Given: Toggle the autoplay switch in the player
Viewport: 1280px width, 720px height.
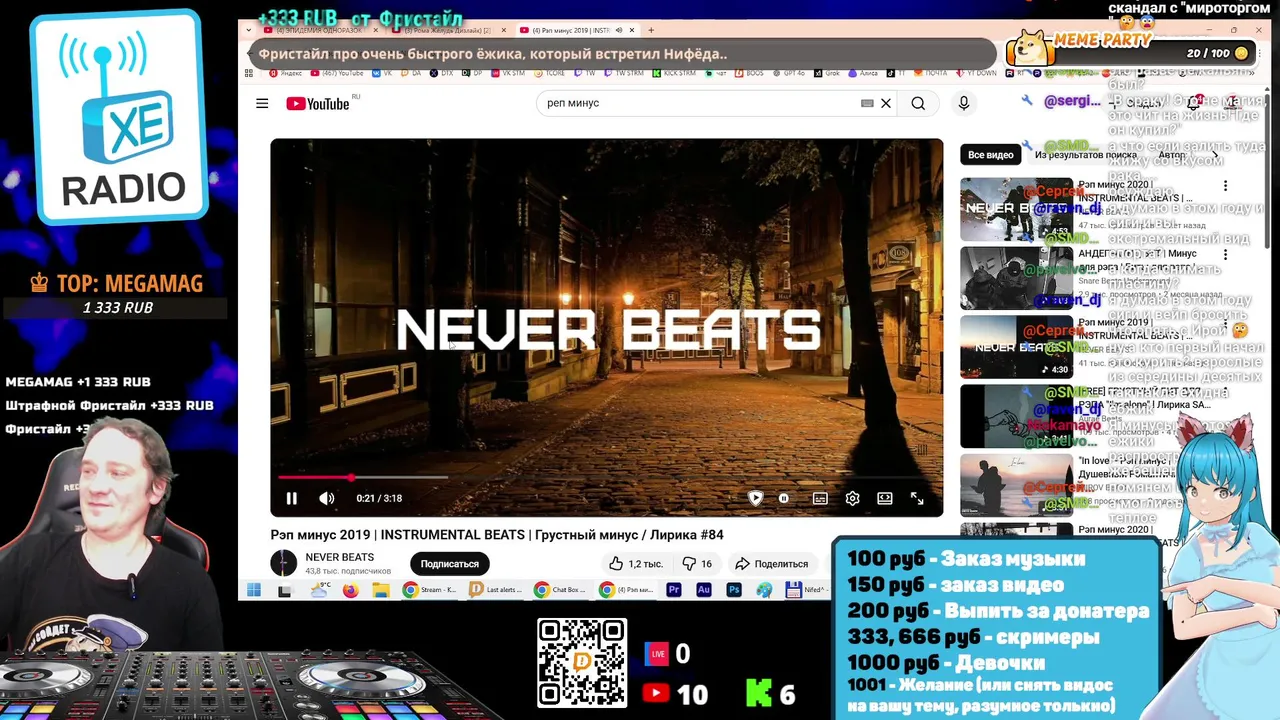Looking at the screenshot, I should 784,498.
